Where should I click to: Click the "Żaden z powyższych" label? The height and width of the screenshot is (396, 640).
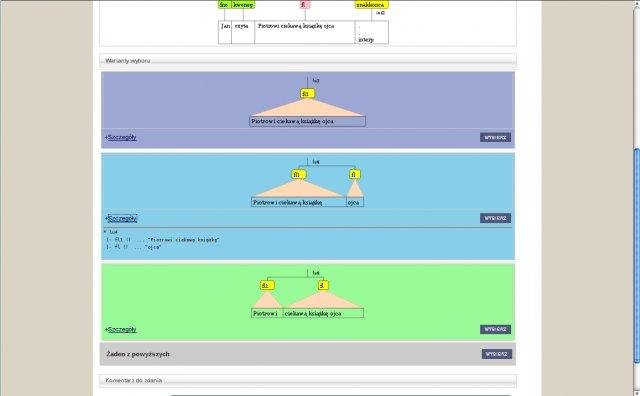pos(138,354)
